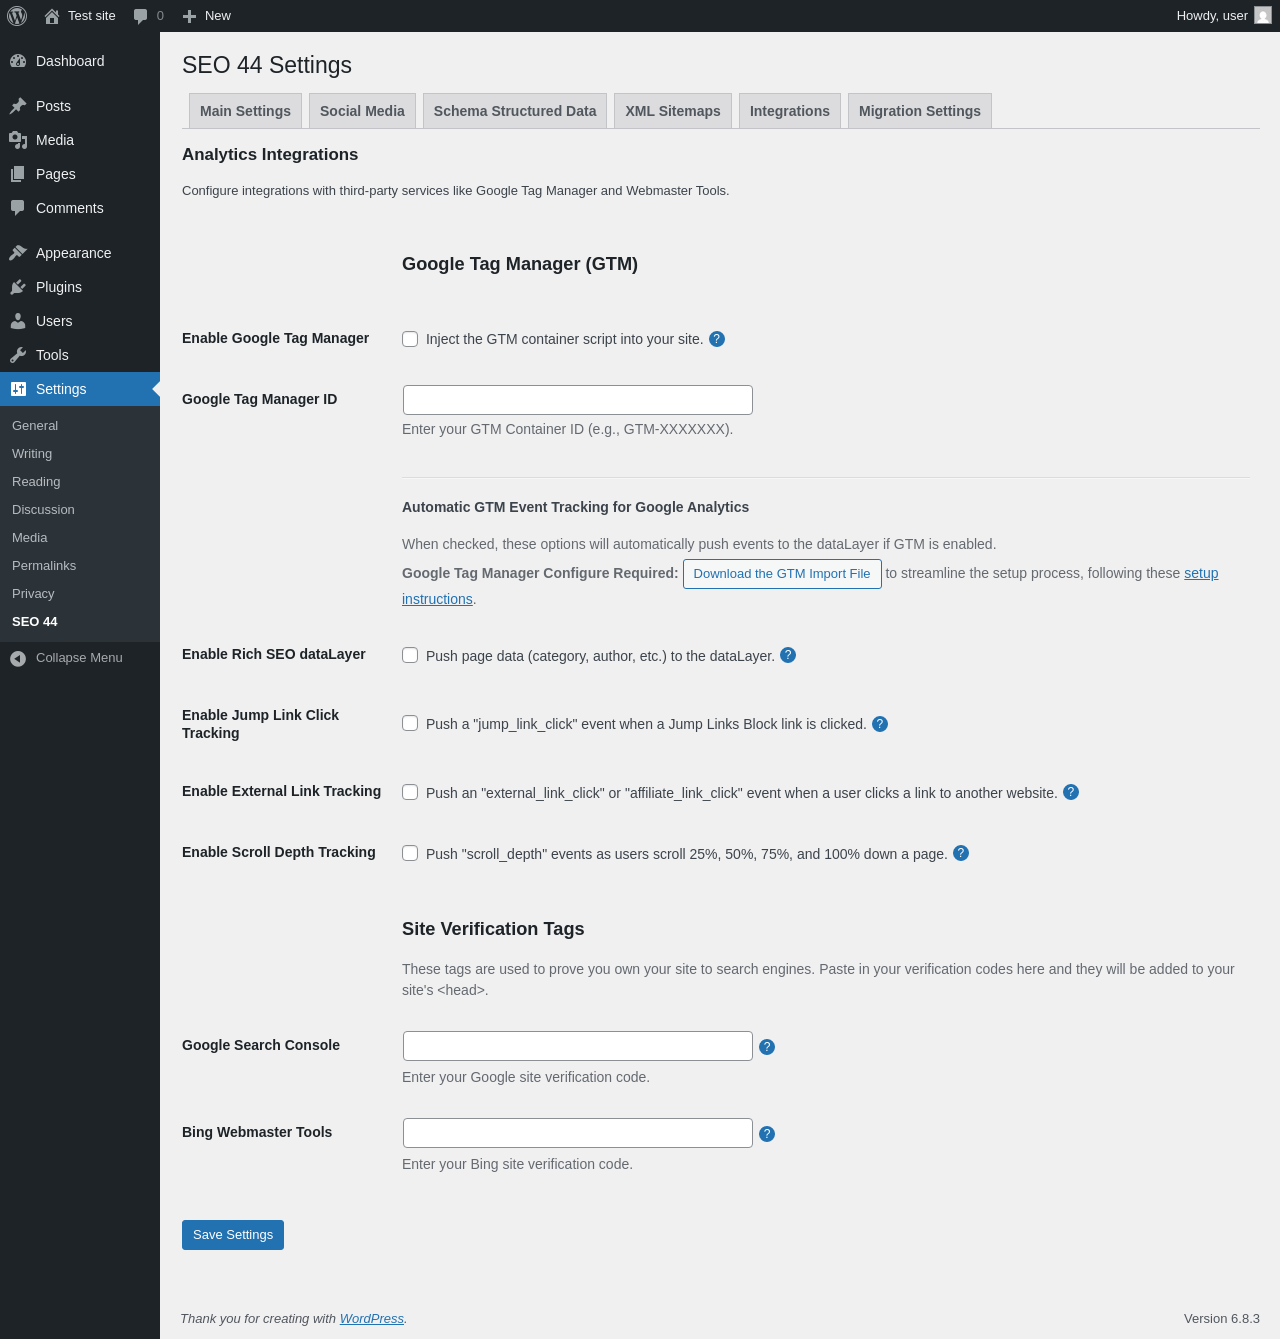Show help for Jump Link Click Tracking
The image size is (1280, 1339).
(880, 724)
